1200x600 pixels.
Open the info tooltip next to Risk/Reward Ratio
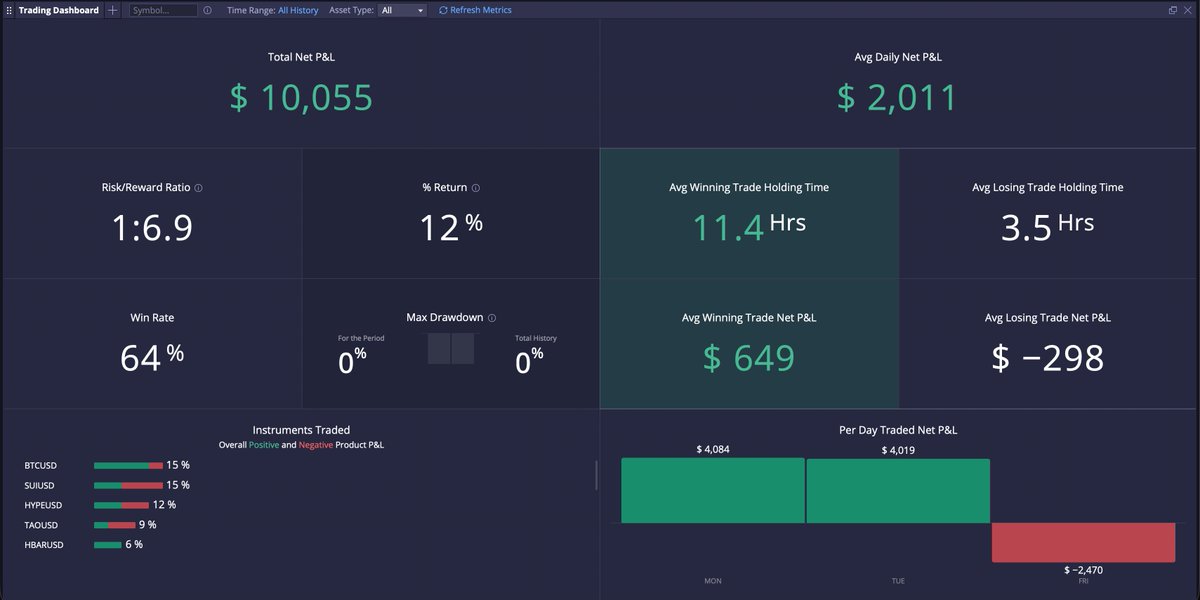coord(196,187)
